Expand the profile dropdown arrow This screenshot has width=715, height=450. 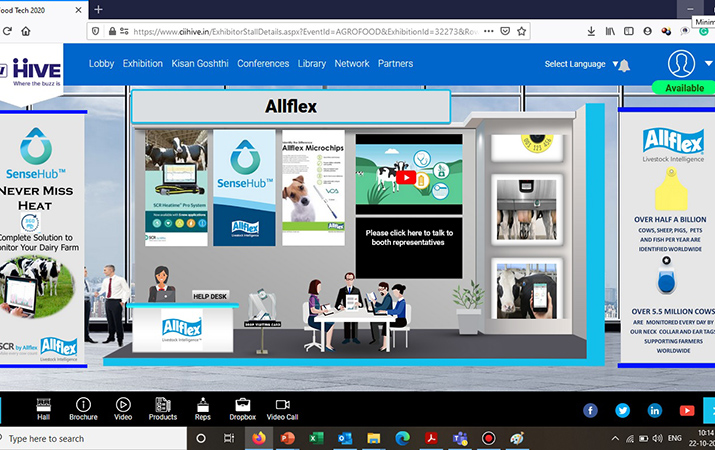[708, 63]
